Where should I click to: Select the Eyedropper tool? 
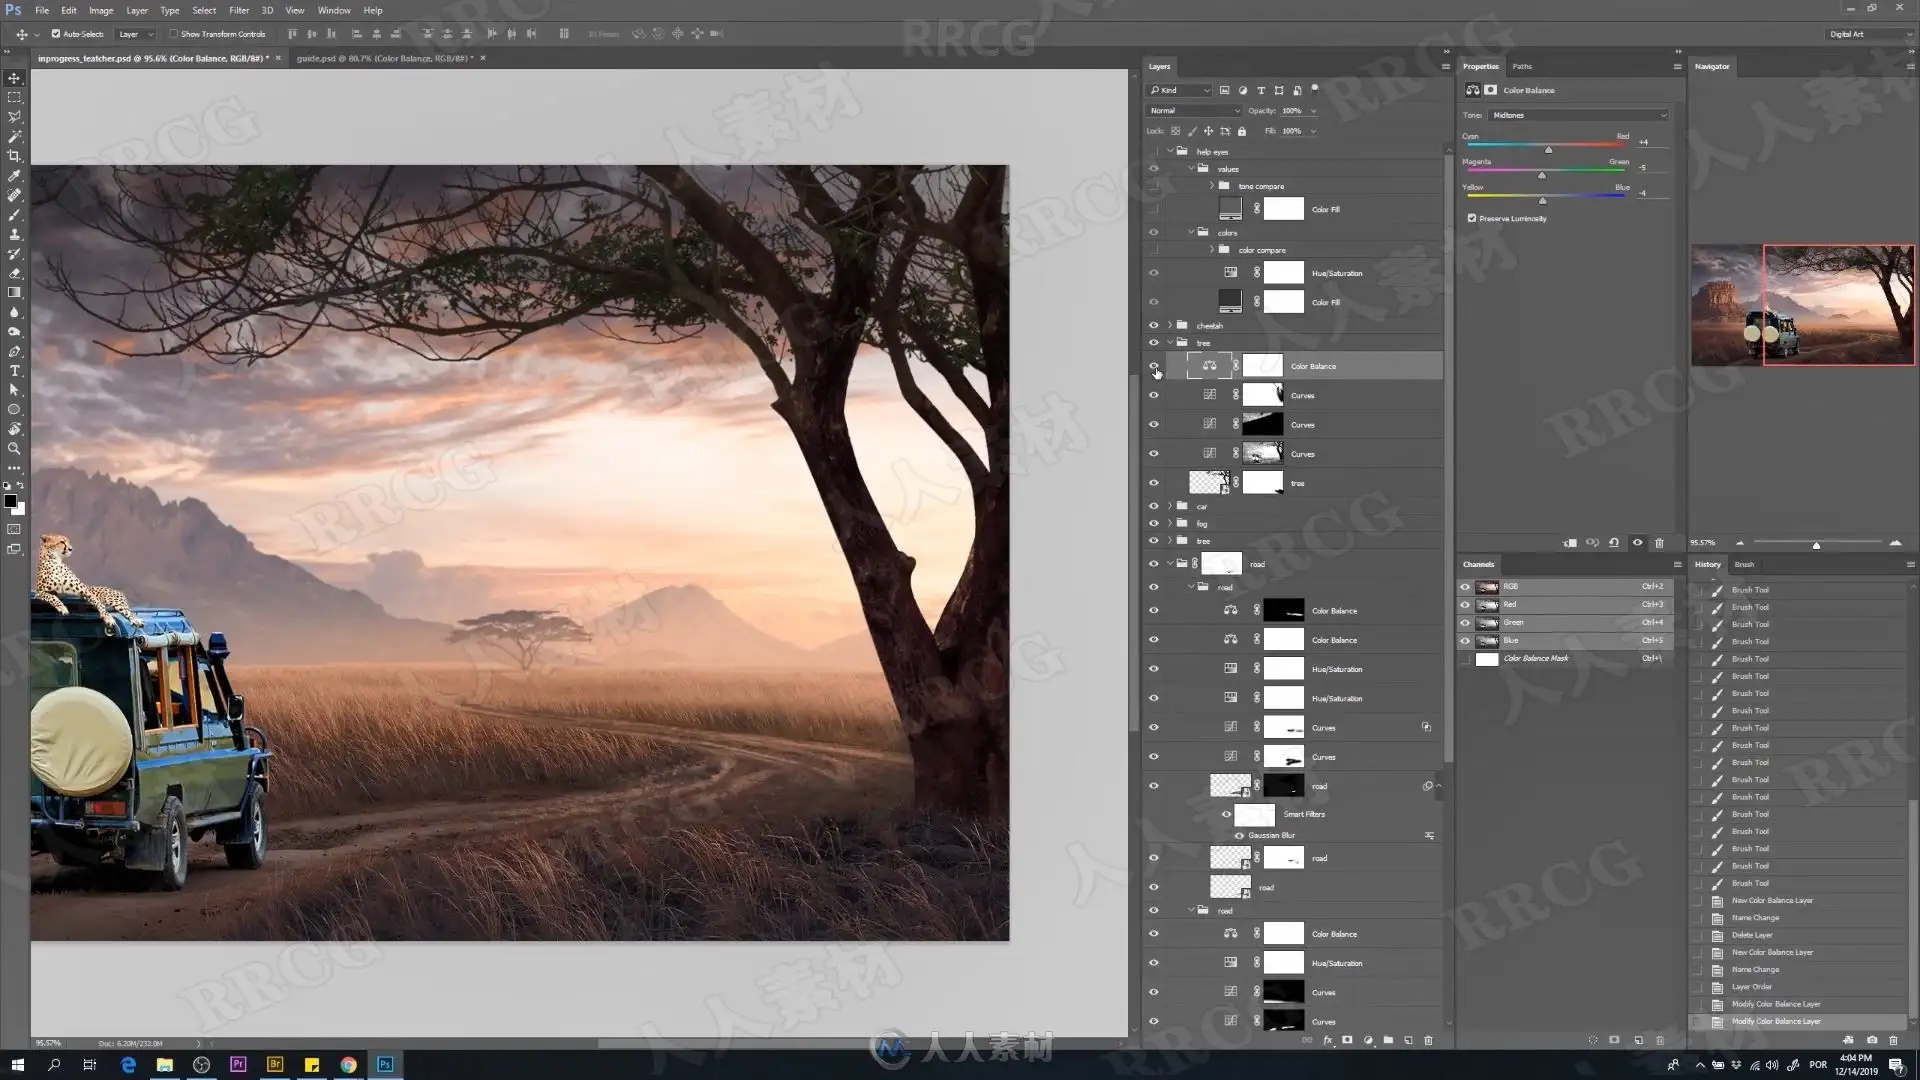coord(14,176)
